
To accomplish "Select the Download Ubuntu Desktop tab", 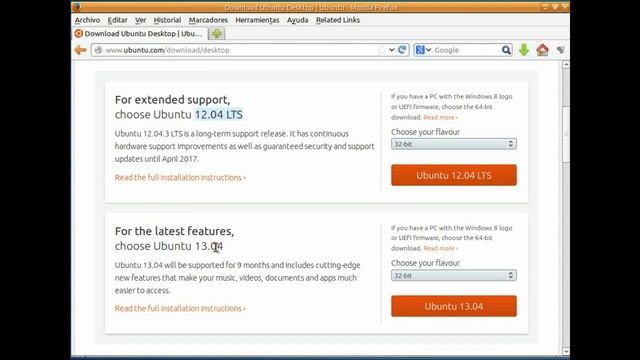I will coord(140,33).
